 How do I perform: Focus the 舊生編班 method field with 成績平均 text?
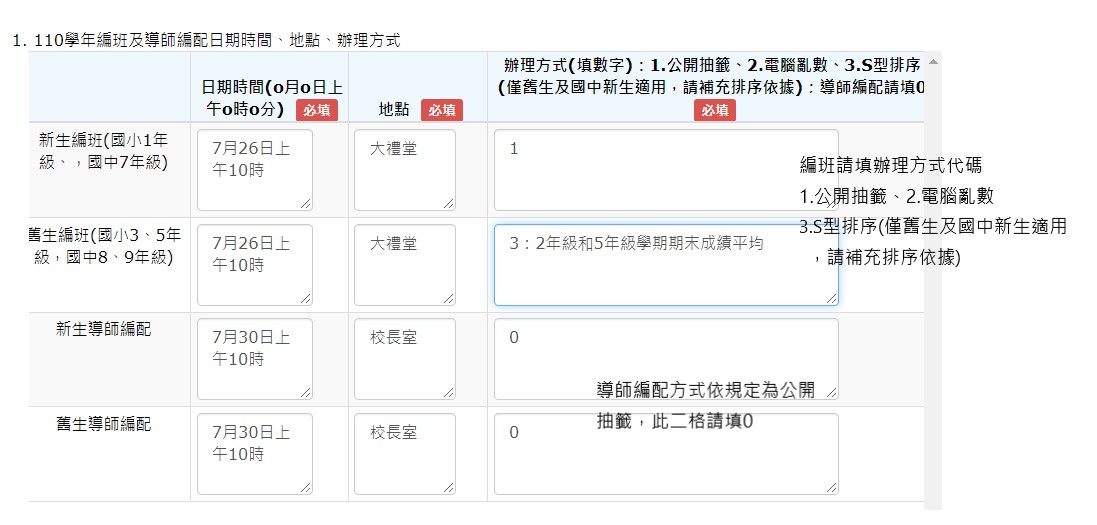click(665, 264)
